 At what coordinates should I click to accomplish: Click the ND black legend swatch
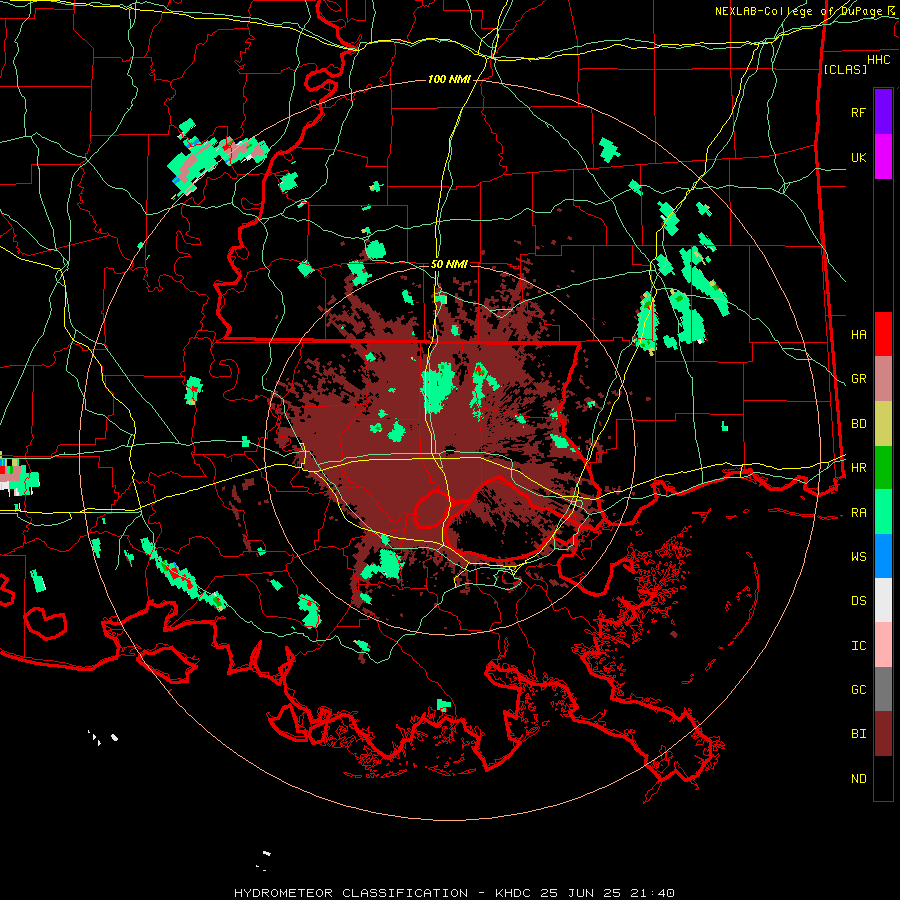(883, 778)
